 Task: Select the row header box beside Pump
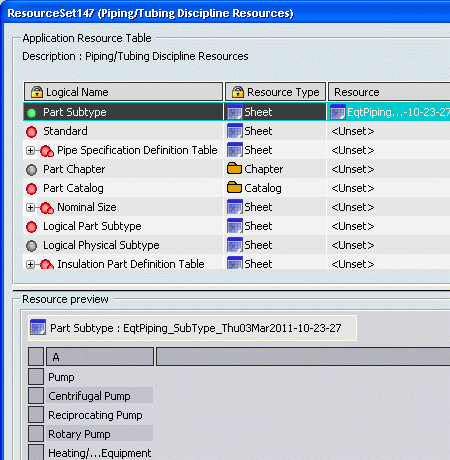36,377
